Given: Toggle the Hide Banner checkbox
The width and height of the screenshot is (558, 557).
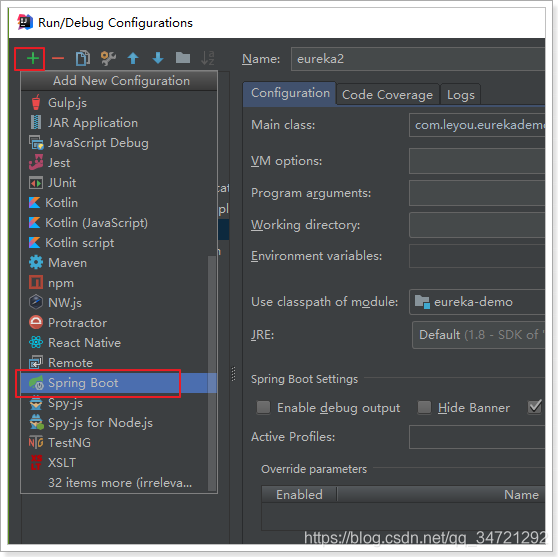Looking at the screenshot, I should click(x=424, y=407).
